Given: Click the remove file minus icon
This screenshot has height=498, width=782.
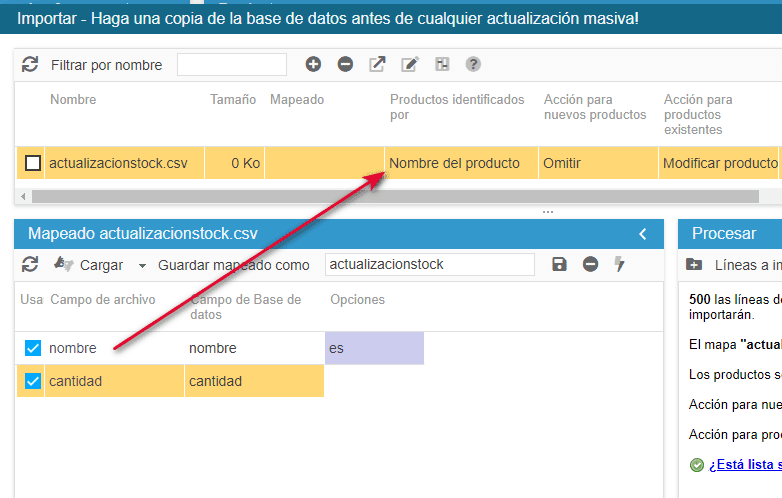Looking at the screenshot, I should coord(345,65).
